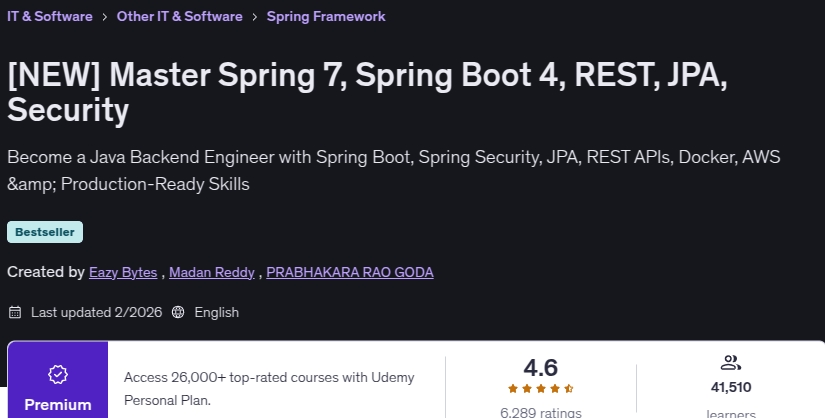
Task: Open the Other IT & Software breadcrumb
Action: 179,16
